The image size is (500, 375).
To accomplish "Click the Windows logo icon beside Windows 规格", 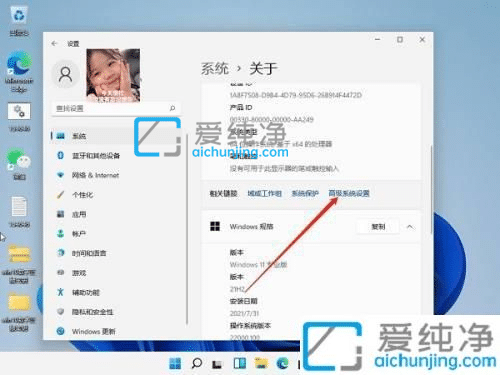I will [215, 226].
